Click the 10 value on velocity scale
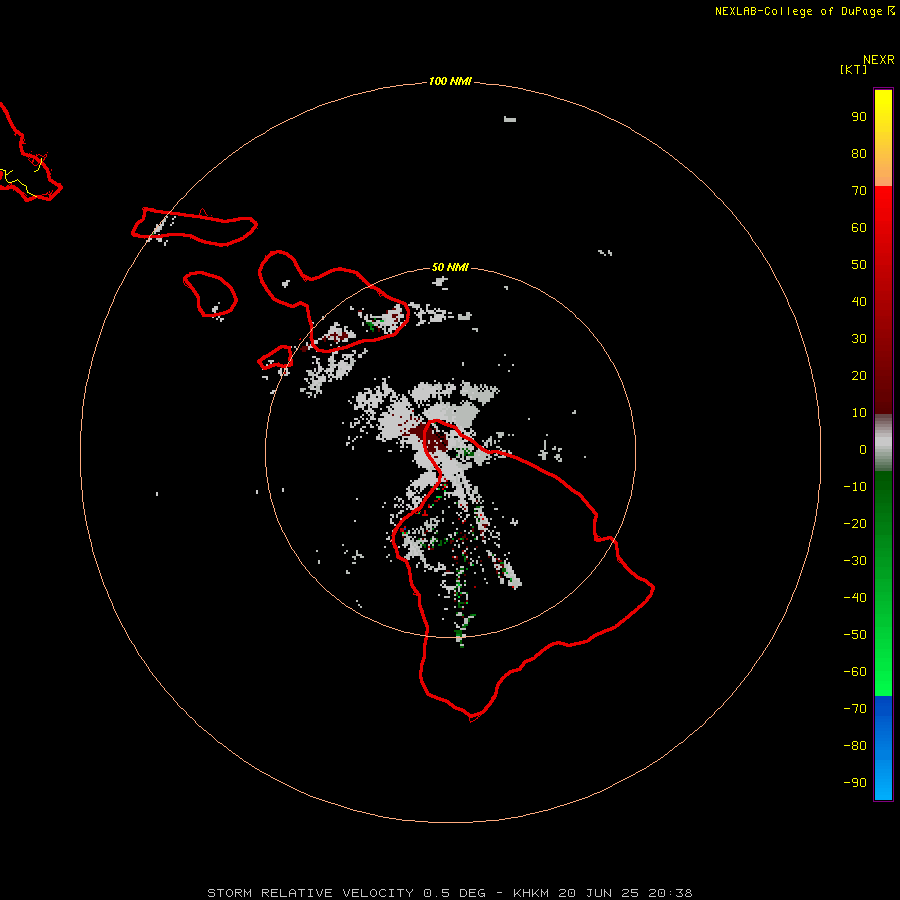This screenshot has height=900, width=900. click(x=859, y=413)
